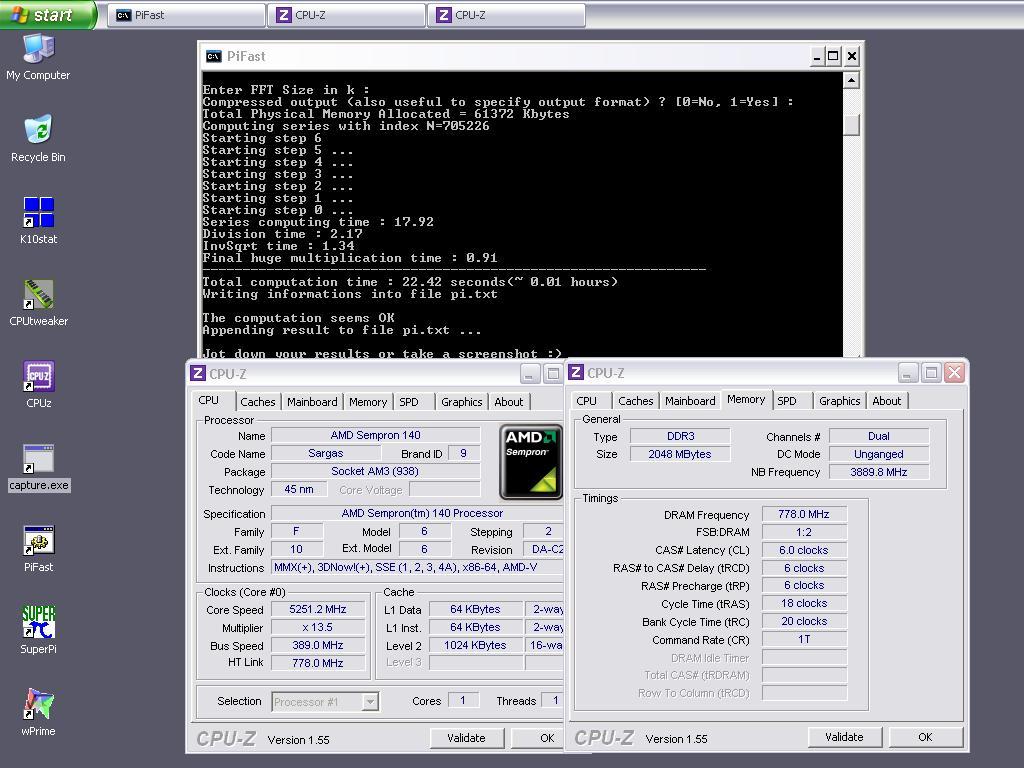Open the Mainboard tab in left CPU-Z
The height and width of the screenshot is (768, 1024).
pyautogui.click(x=312, y=402)
